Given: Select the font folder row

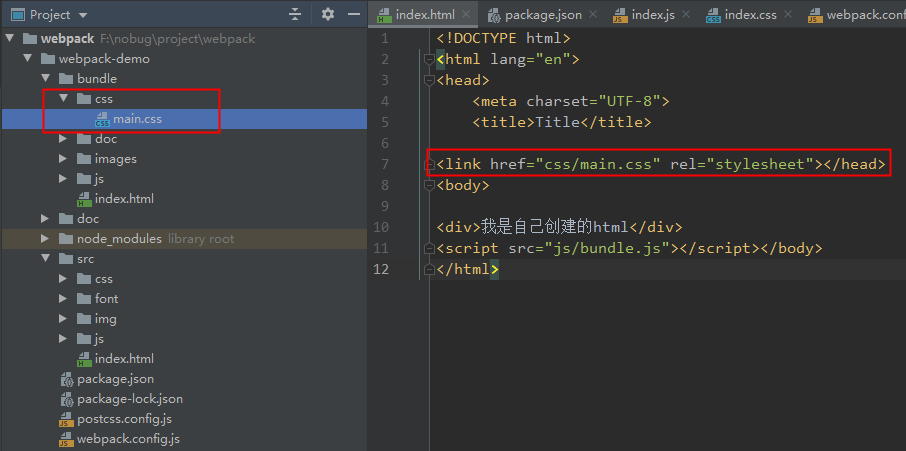Looking at the screenshot, I should pyautogui.click(x=184, y=299).
